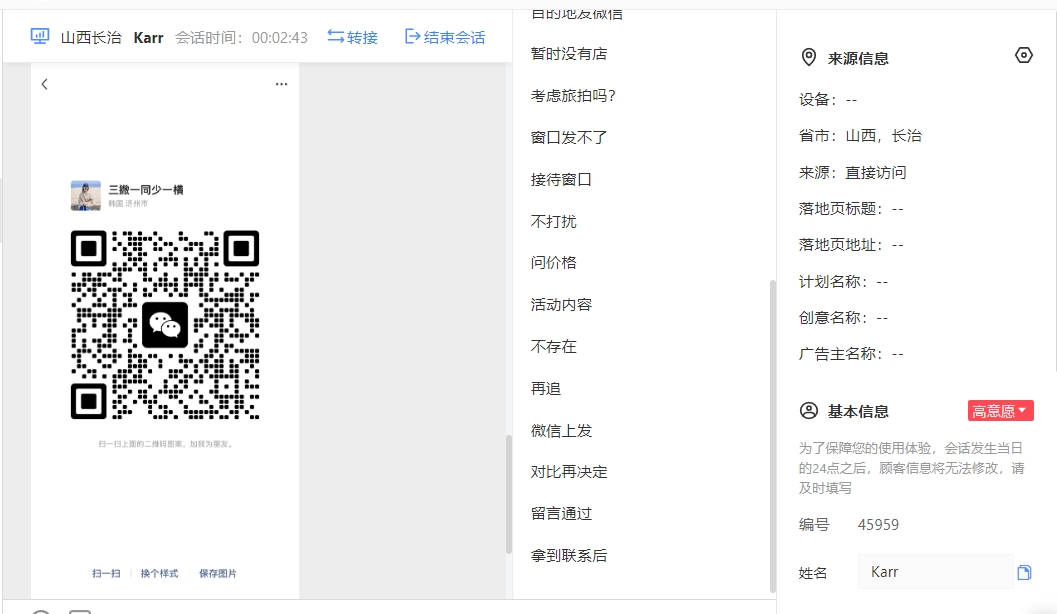Screen dimensions: 1057x614
Task: Click the 扫一扫 link under the QR code
Action: [x=107, y=574]
